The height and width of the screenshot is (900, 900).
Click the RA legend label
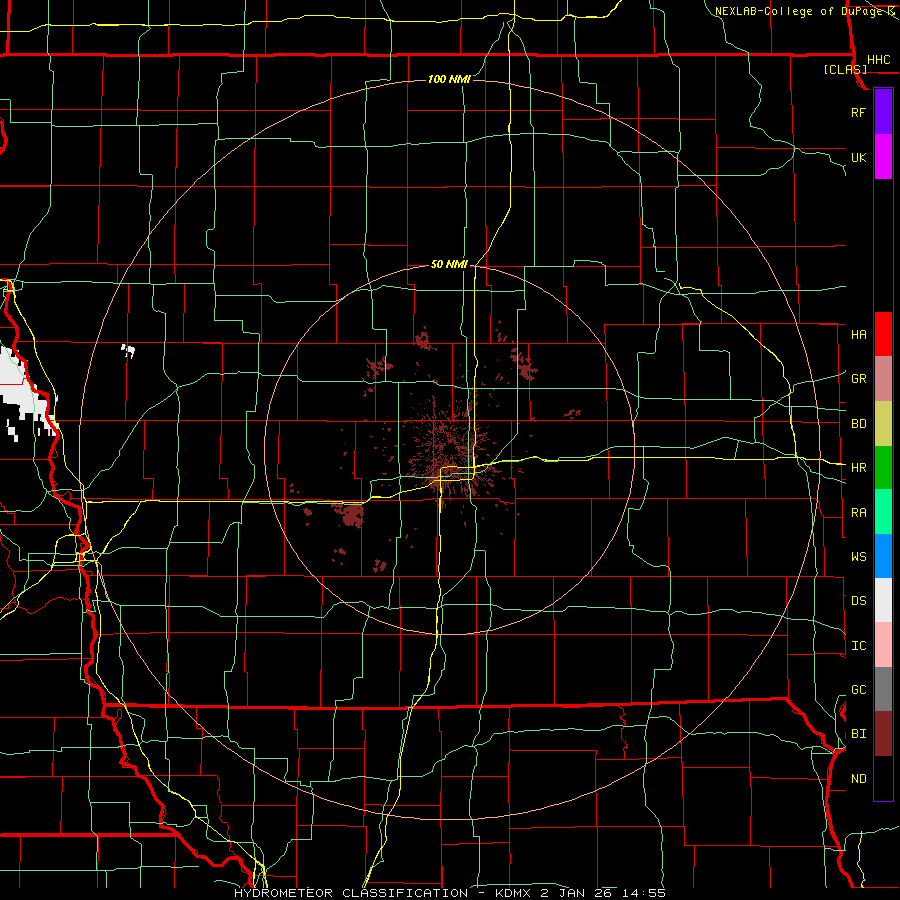[x=859, y=512]
